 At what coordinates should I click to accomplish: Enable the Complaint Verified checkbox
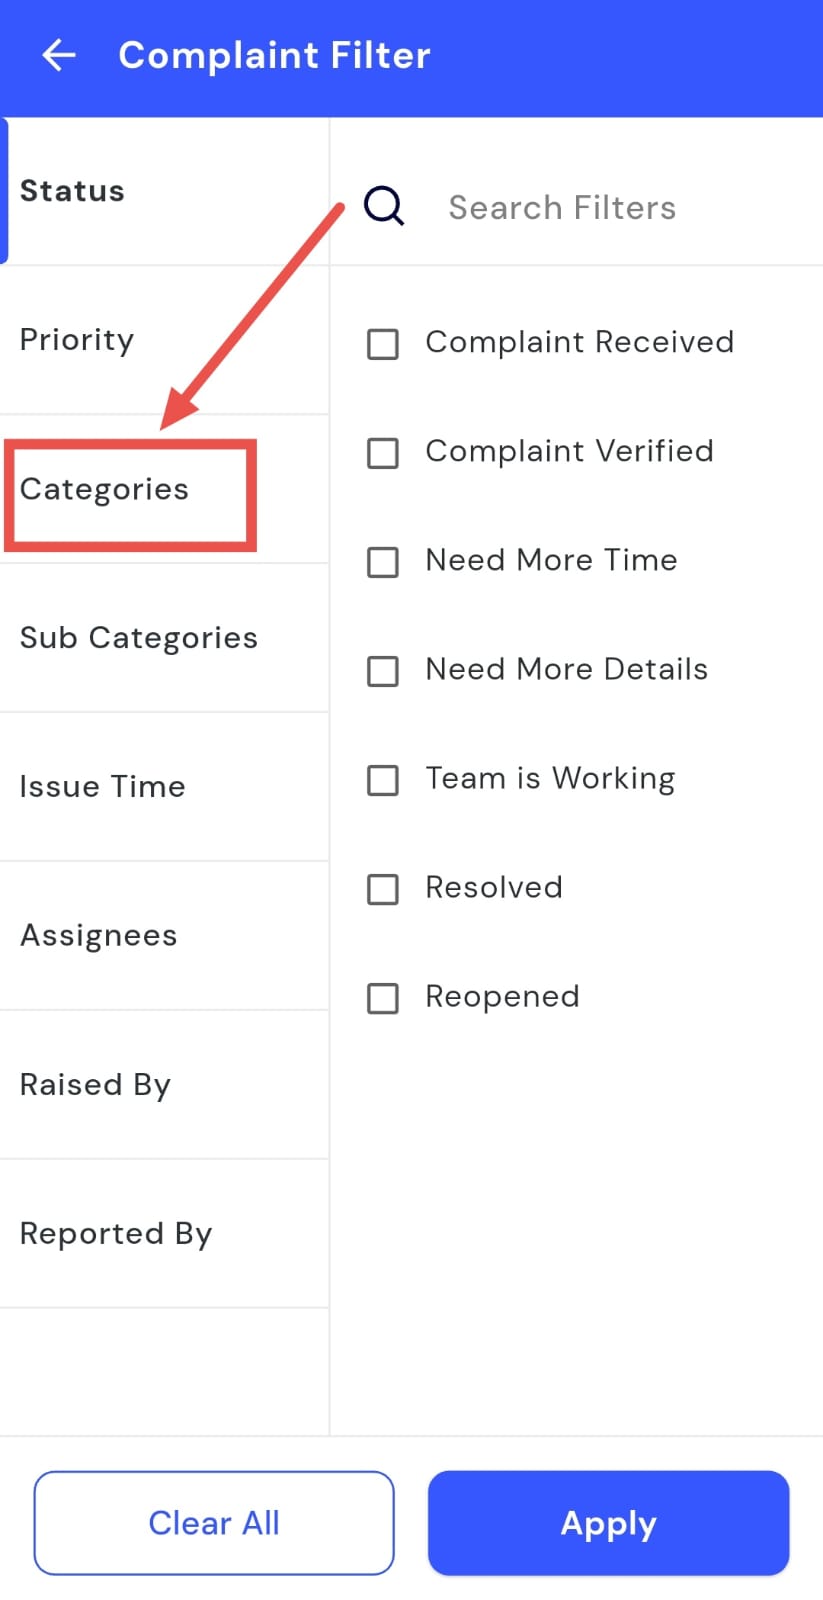click(383, 453)
